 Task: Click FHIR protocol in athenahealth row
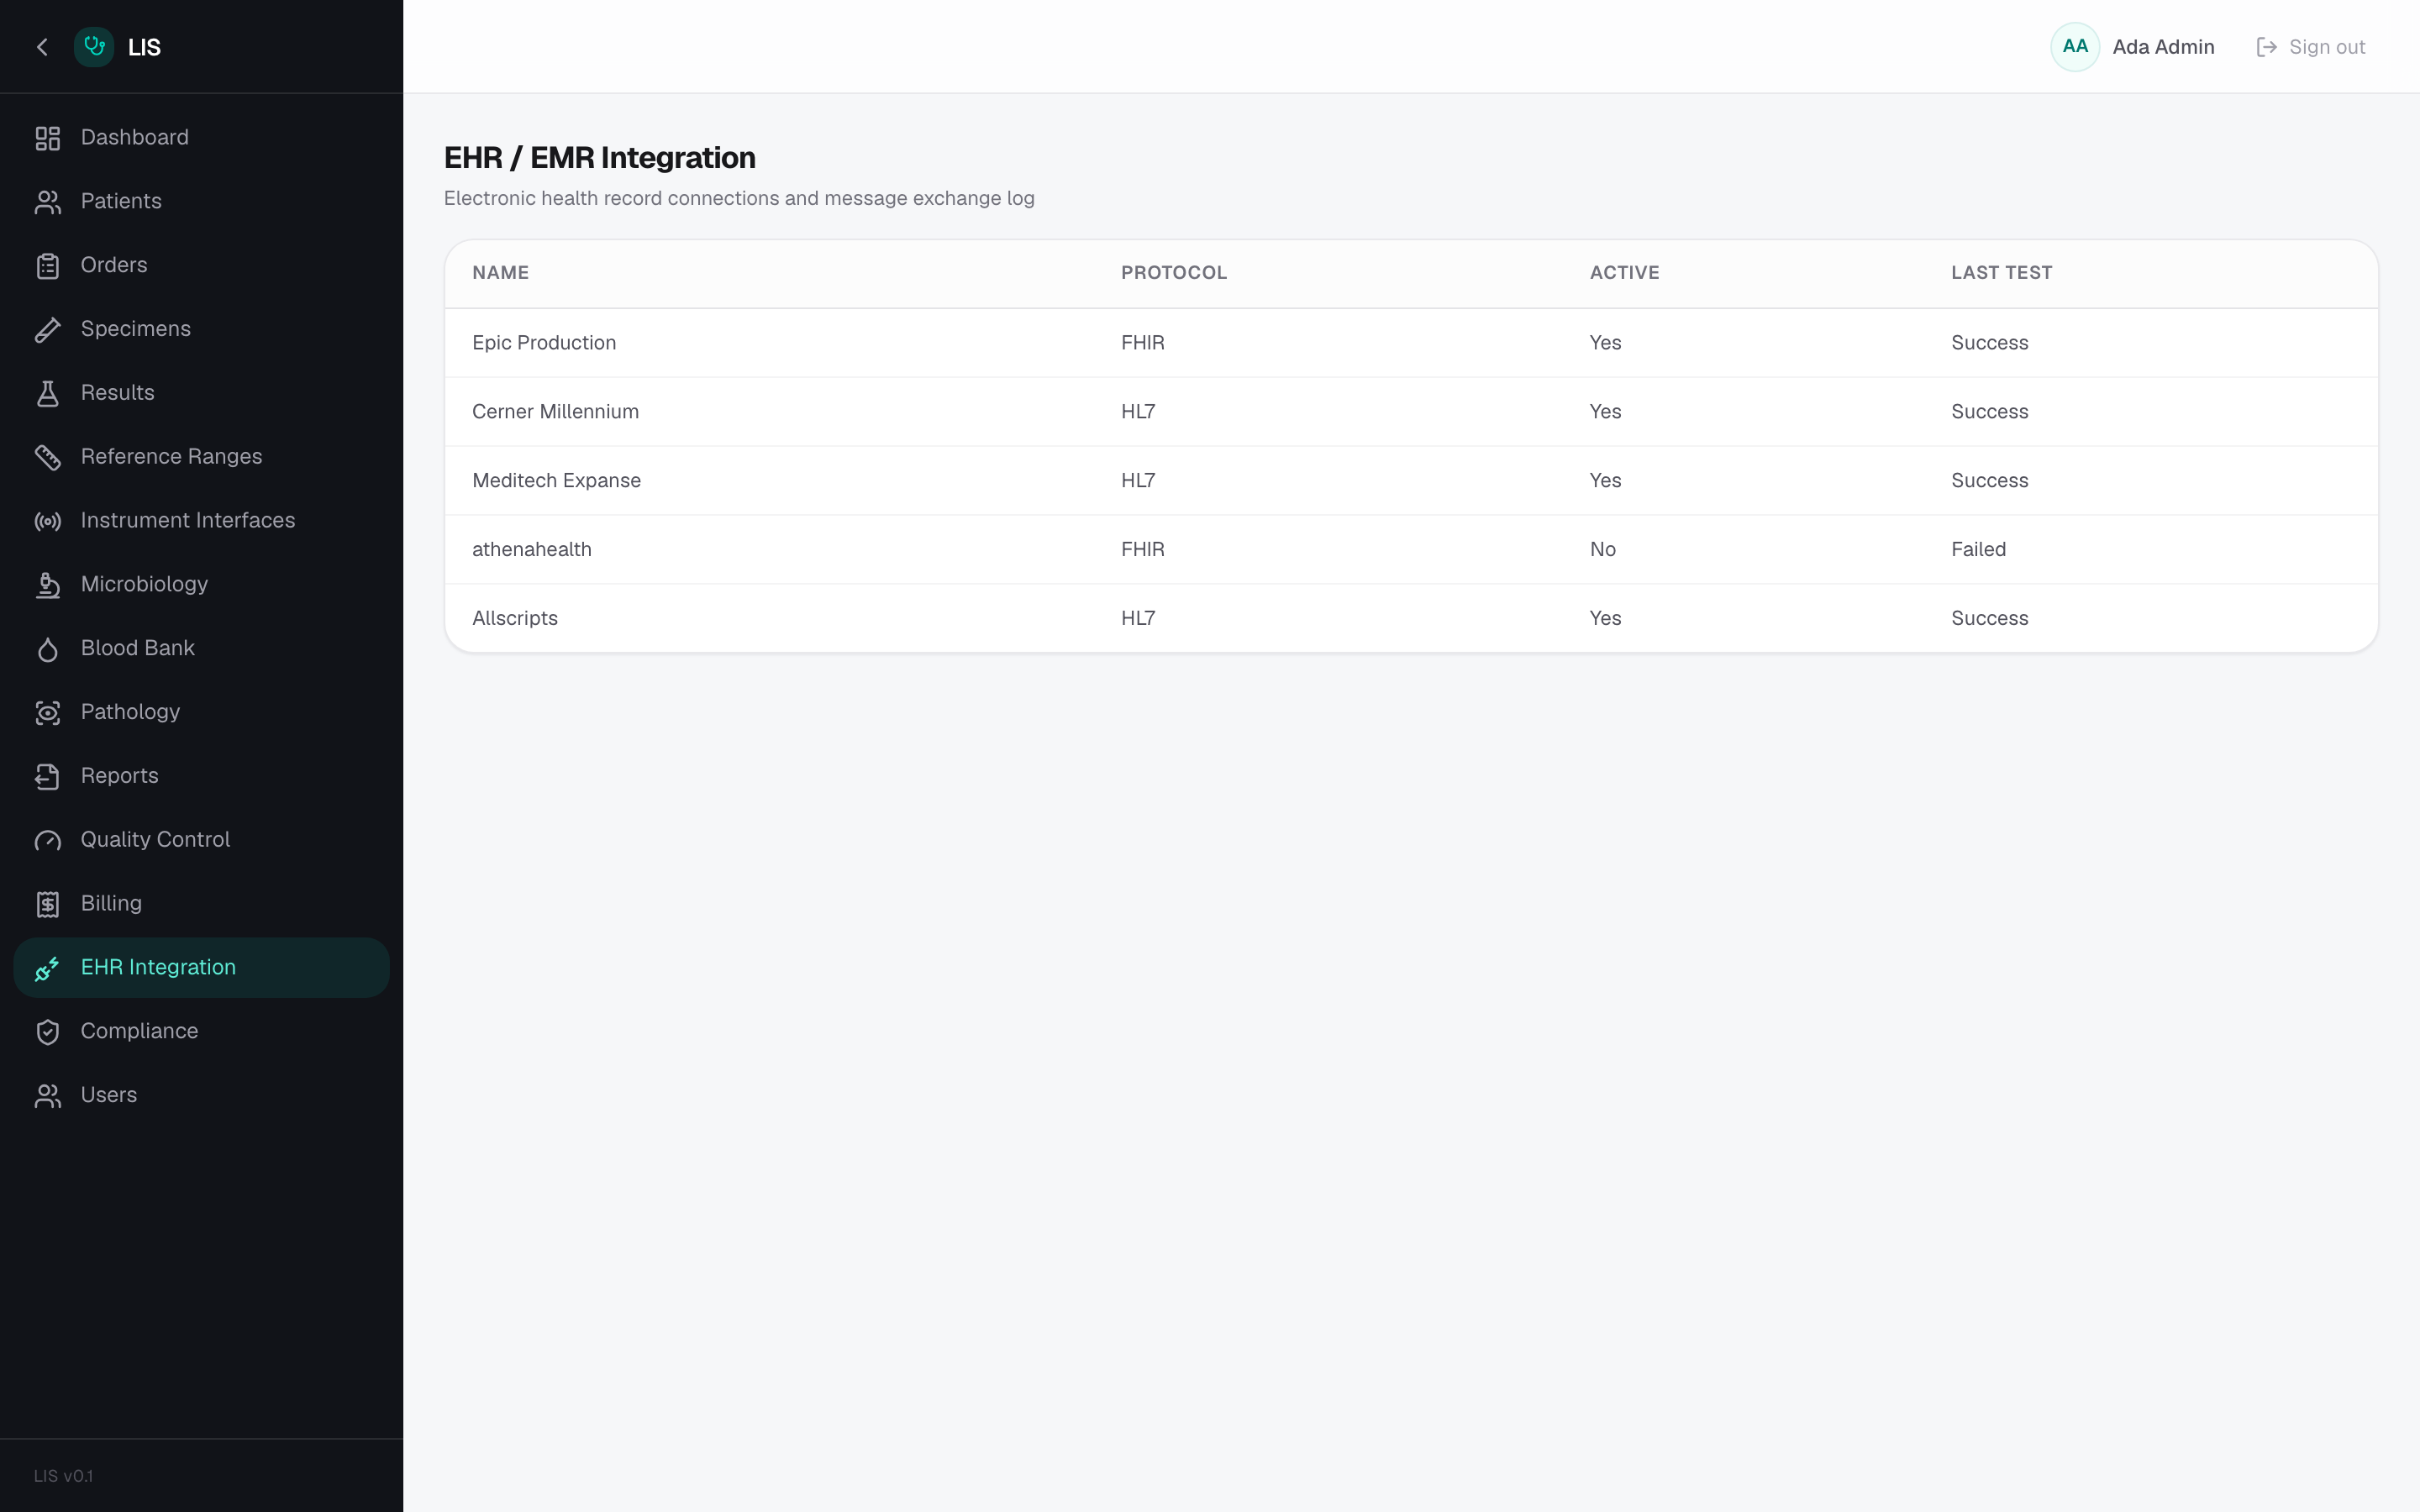1142,550
